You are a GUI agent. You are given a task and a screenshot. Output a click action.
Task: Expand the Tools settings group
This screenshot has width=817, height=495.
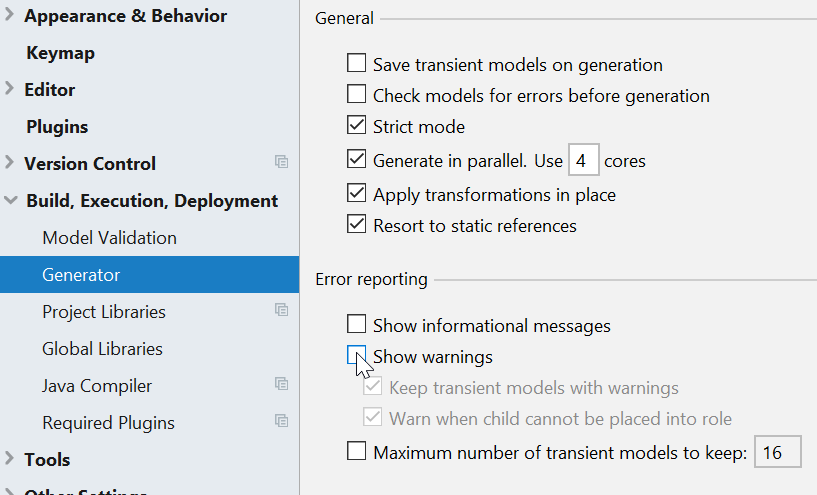(x=10, y=459)
